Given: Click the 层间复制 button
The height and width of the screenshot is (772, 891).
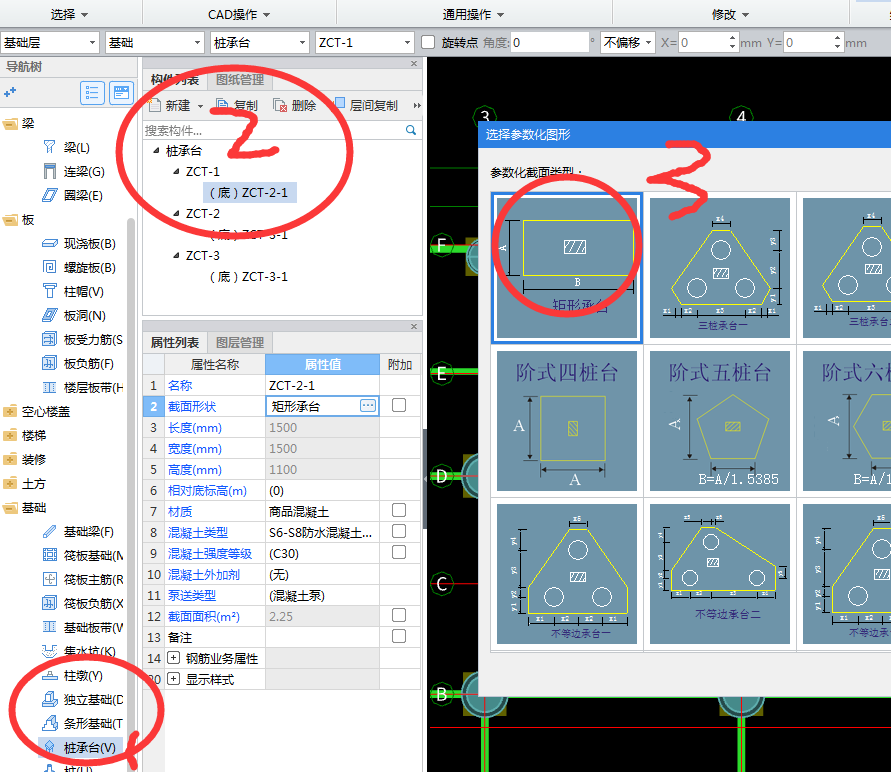Looking at the screenshot, I should pos(367,105).
